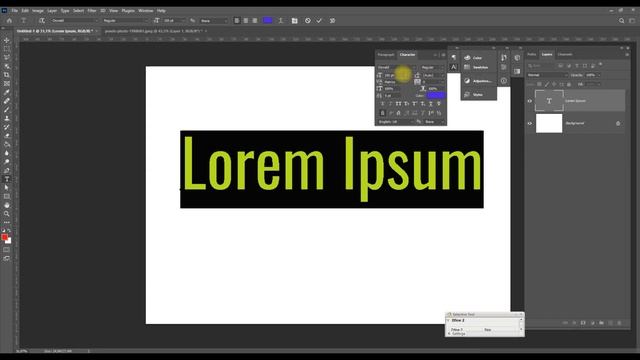Click the Home icon in options bar

[x=9, y=20]
